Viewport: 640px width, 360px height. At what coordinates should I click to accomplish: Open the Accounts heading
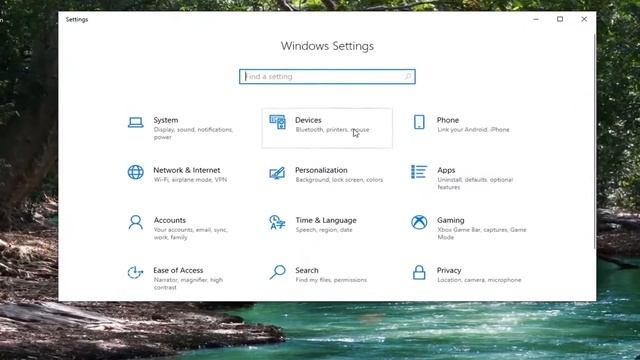[170, 220]
